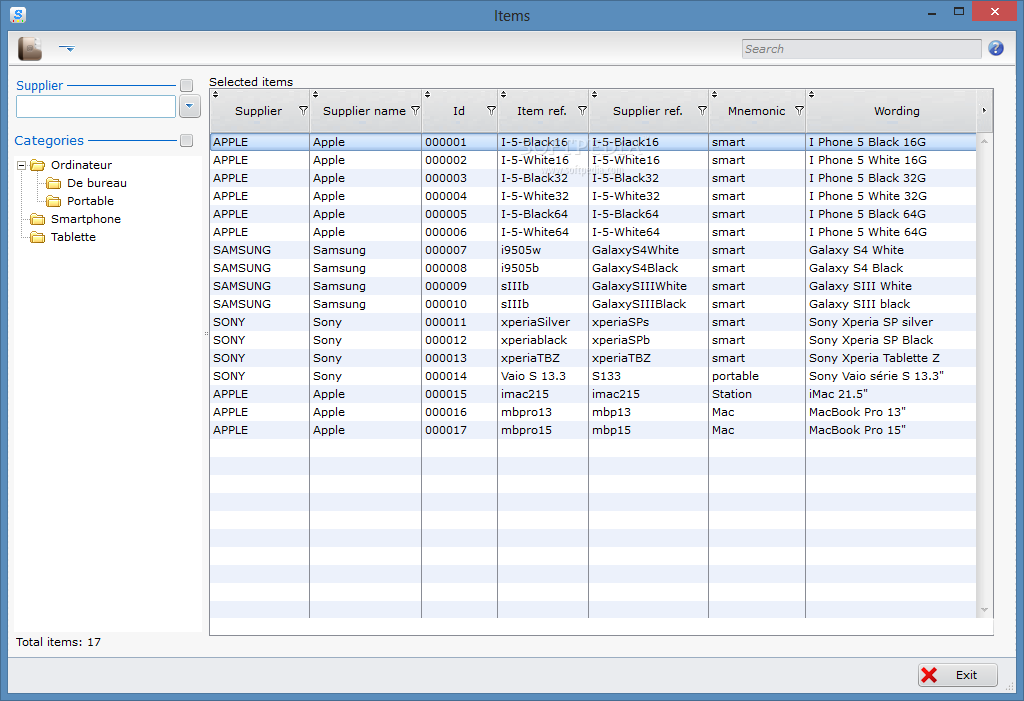Image resolution: width=1024 pixels, height=701 pixels.
Task: Click the blue help question mark icon
Action: click(995, 48)
